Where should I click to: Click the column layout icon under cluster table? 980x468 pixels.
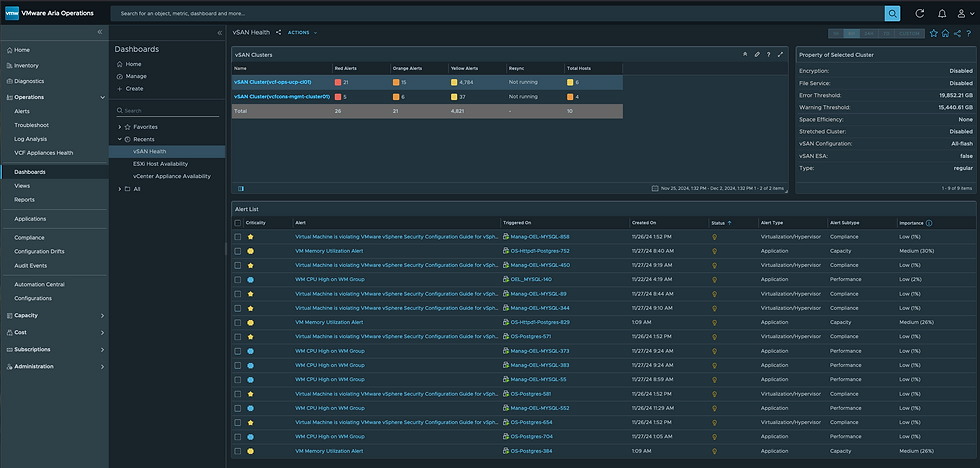[241, 188]
